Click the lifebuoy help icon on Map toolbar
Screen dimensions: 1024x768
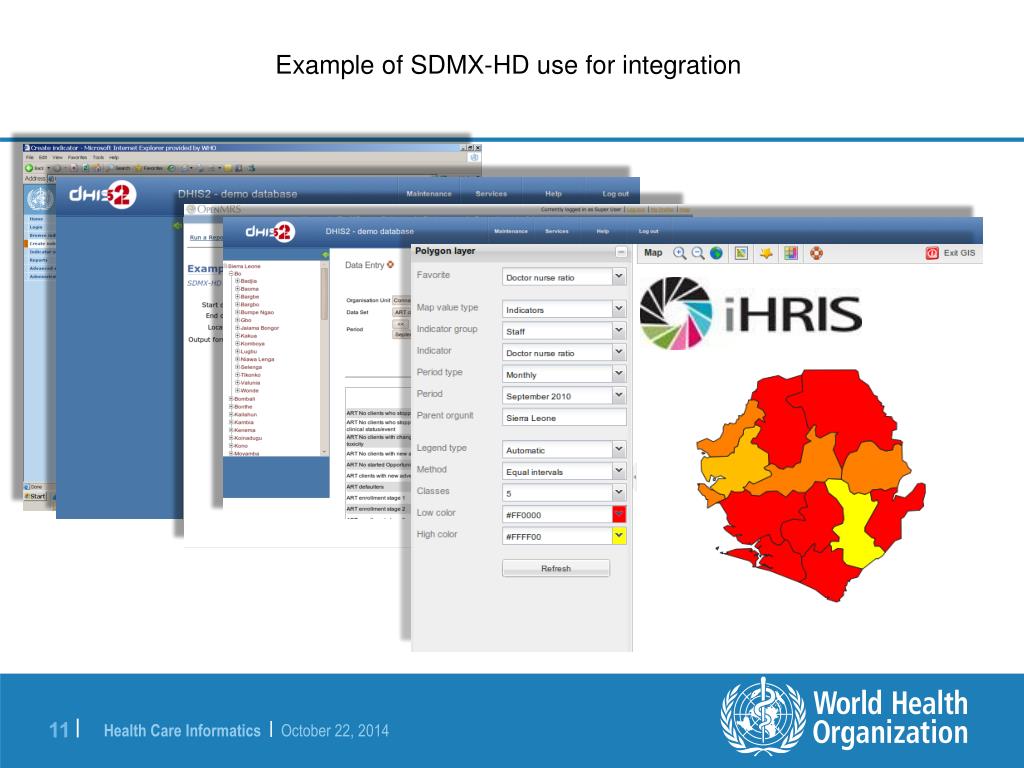tap(816, 253)
